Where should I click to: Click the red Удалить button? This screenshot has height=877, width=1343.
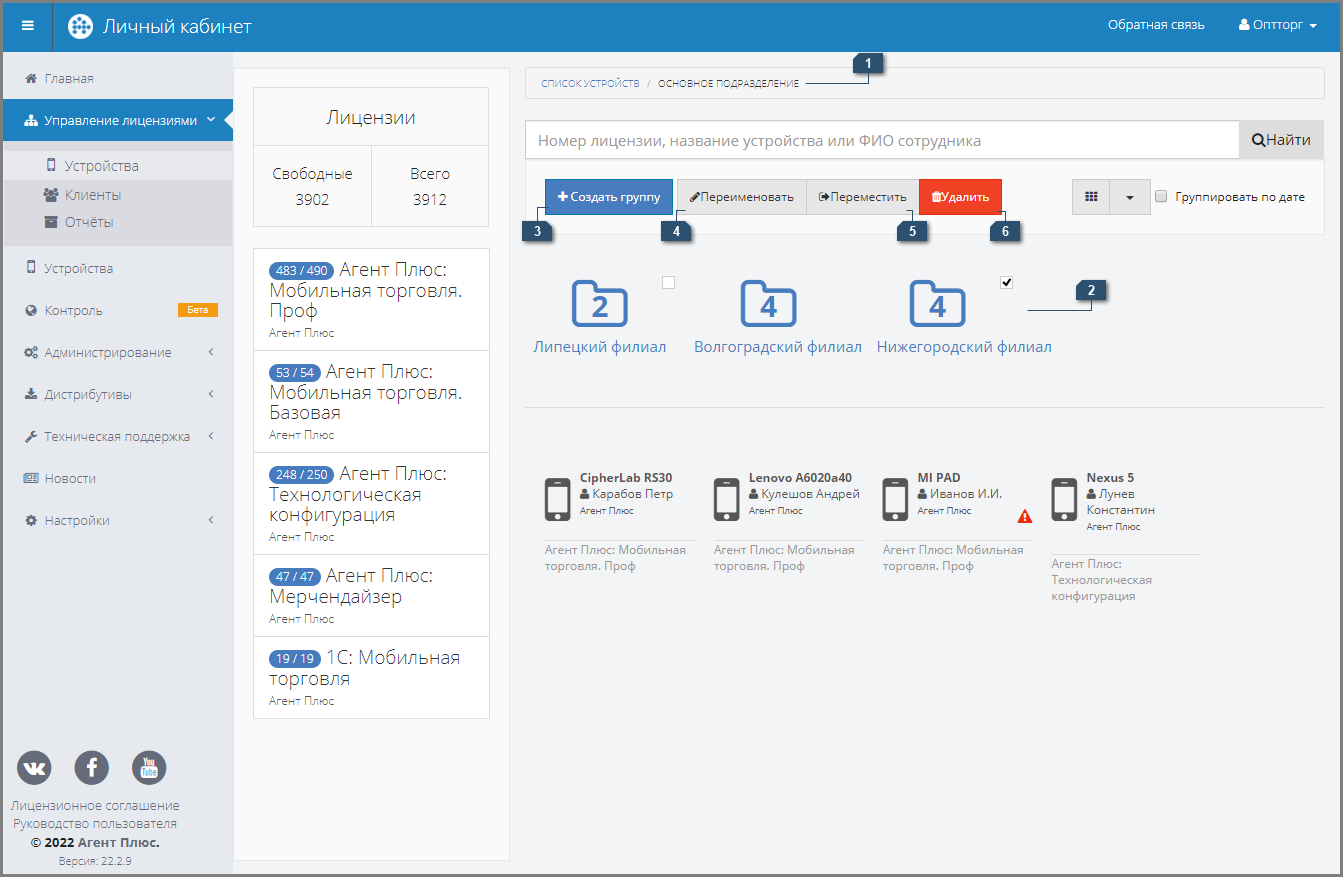click(x=960, y=197)
